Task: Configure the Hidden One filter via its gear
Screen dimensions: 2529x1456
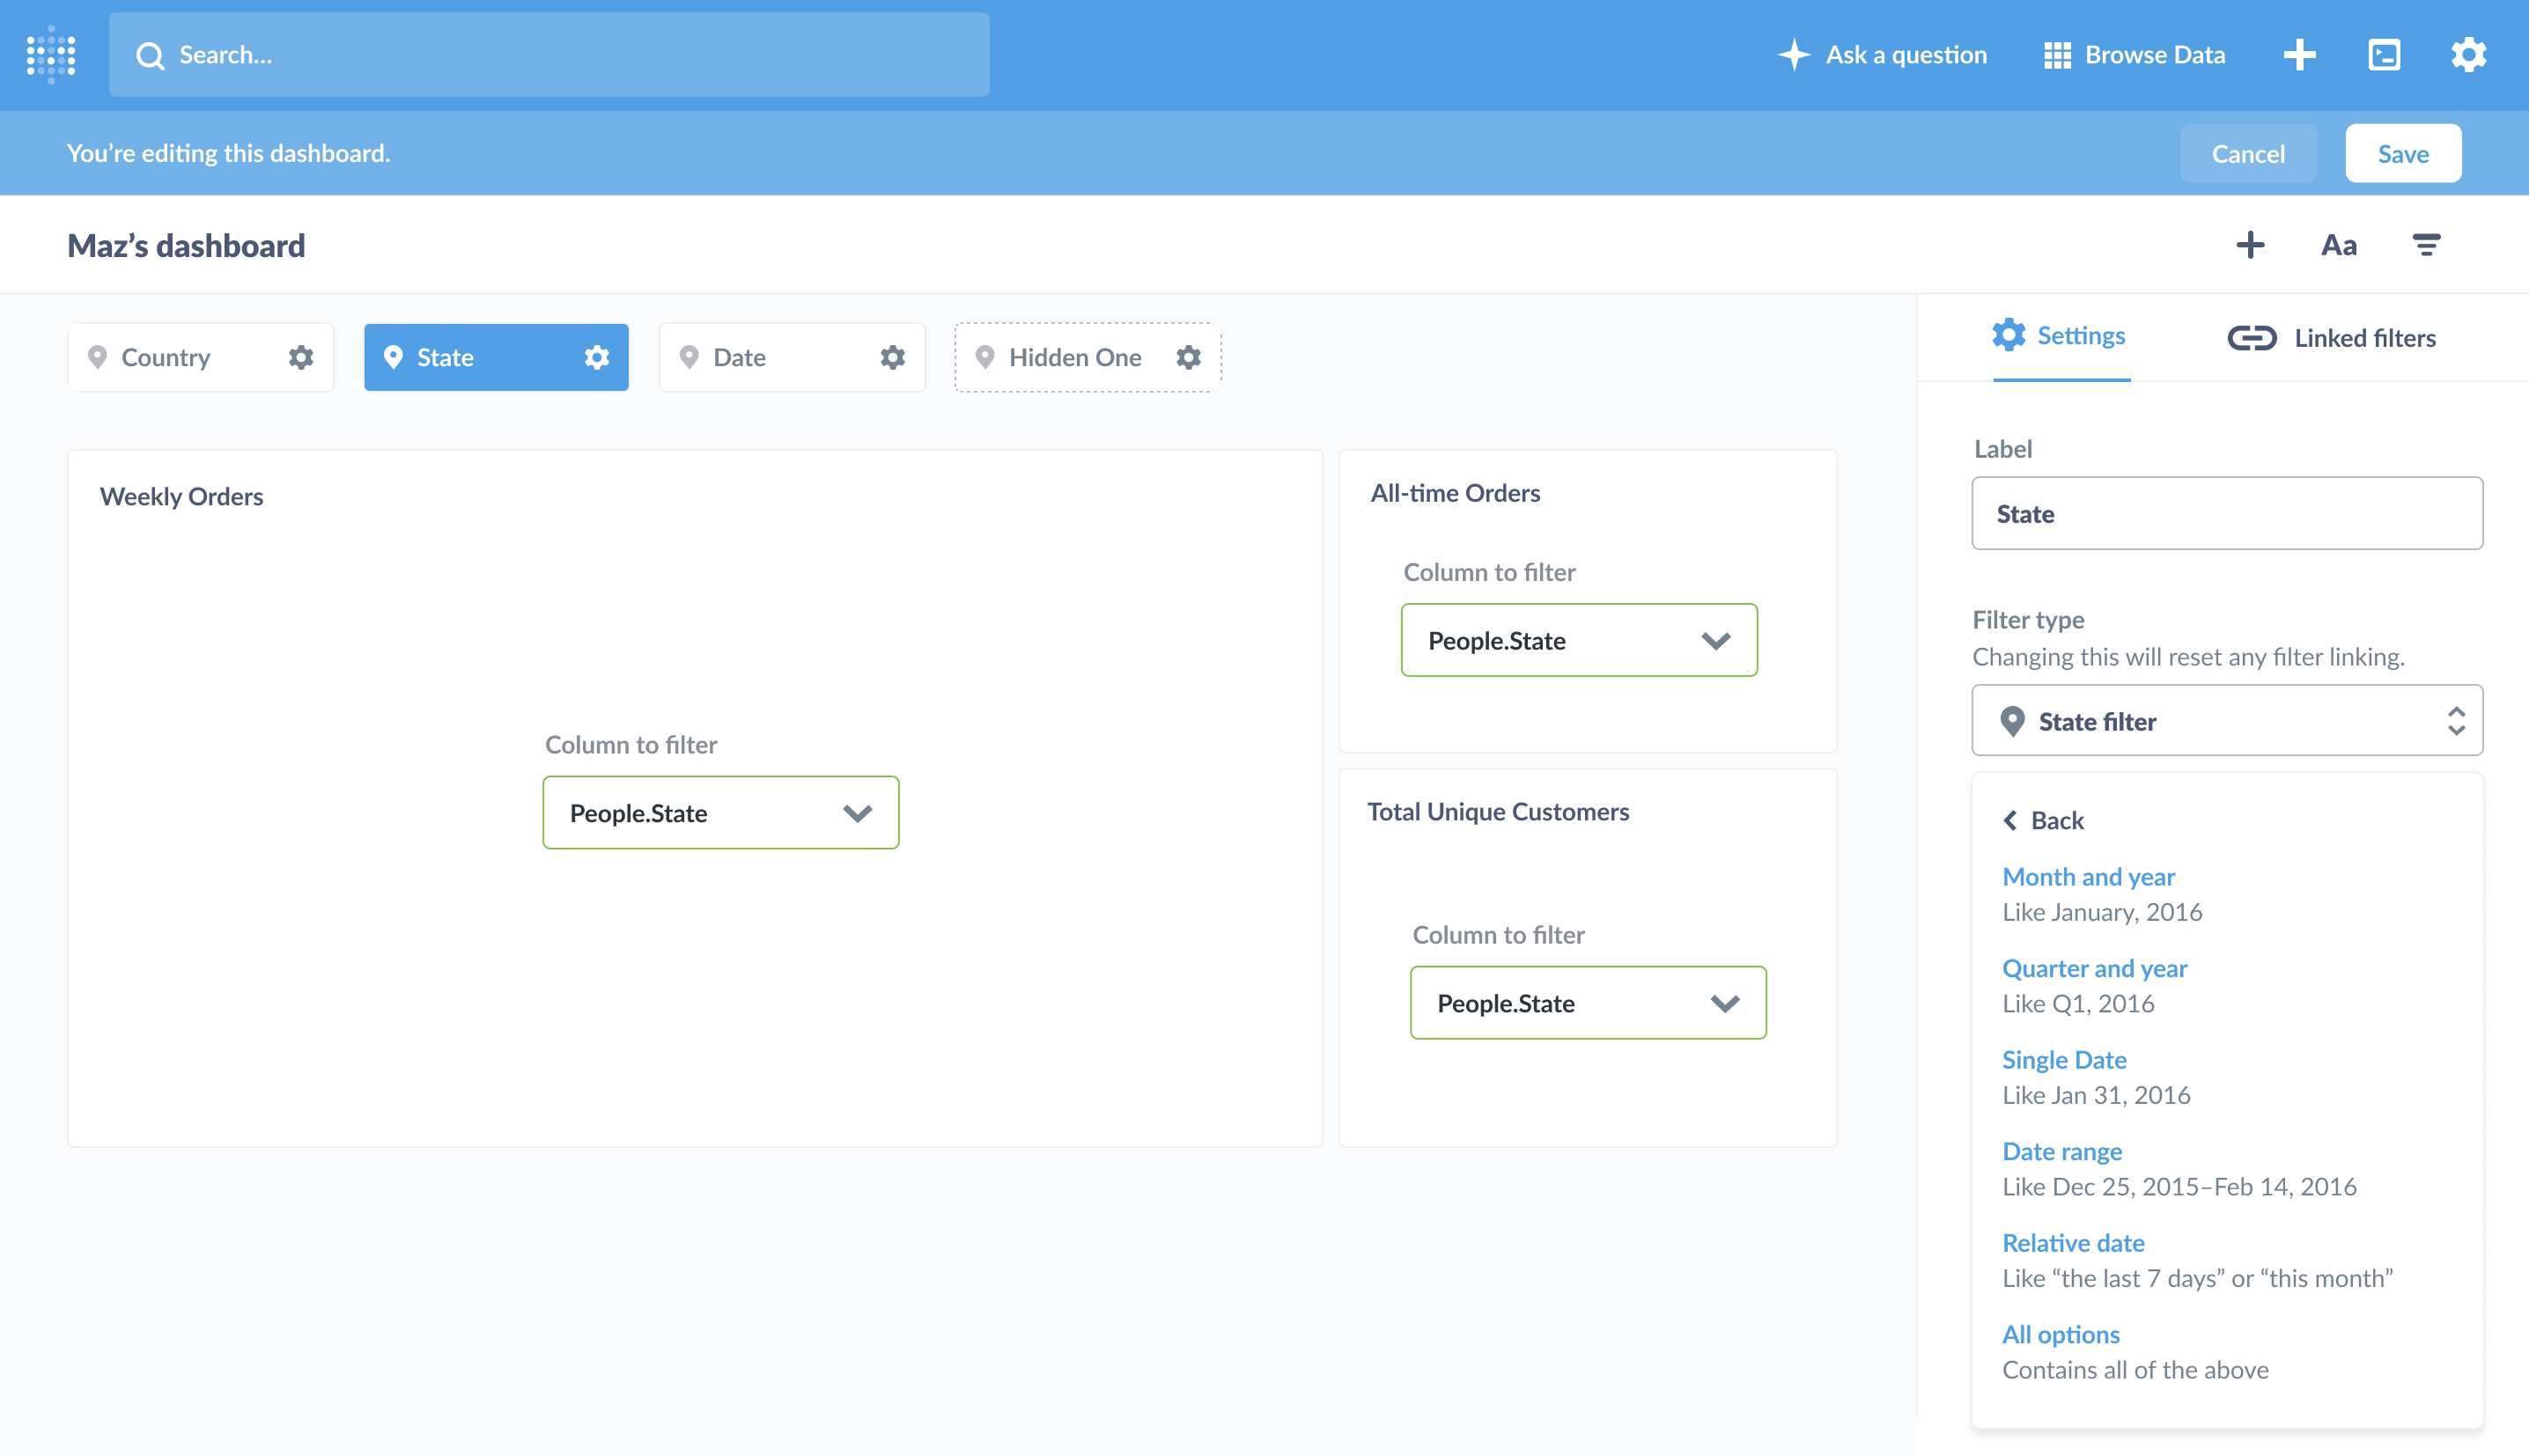Action: click(x=1188, y=357)
